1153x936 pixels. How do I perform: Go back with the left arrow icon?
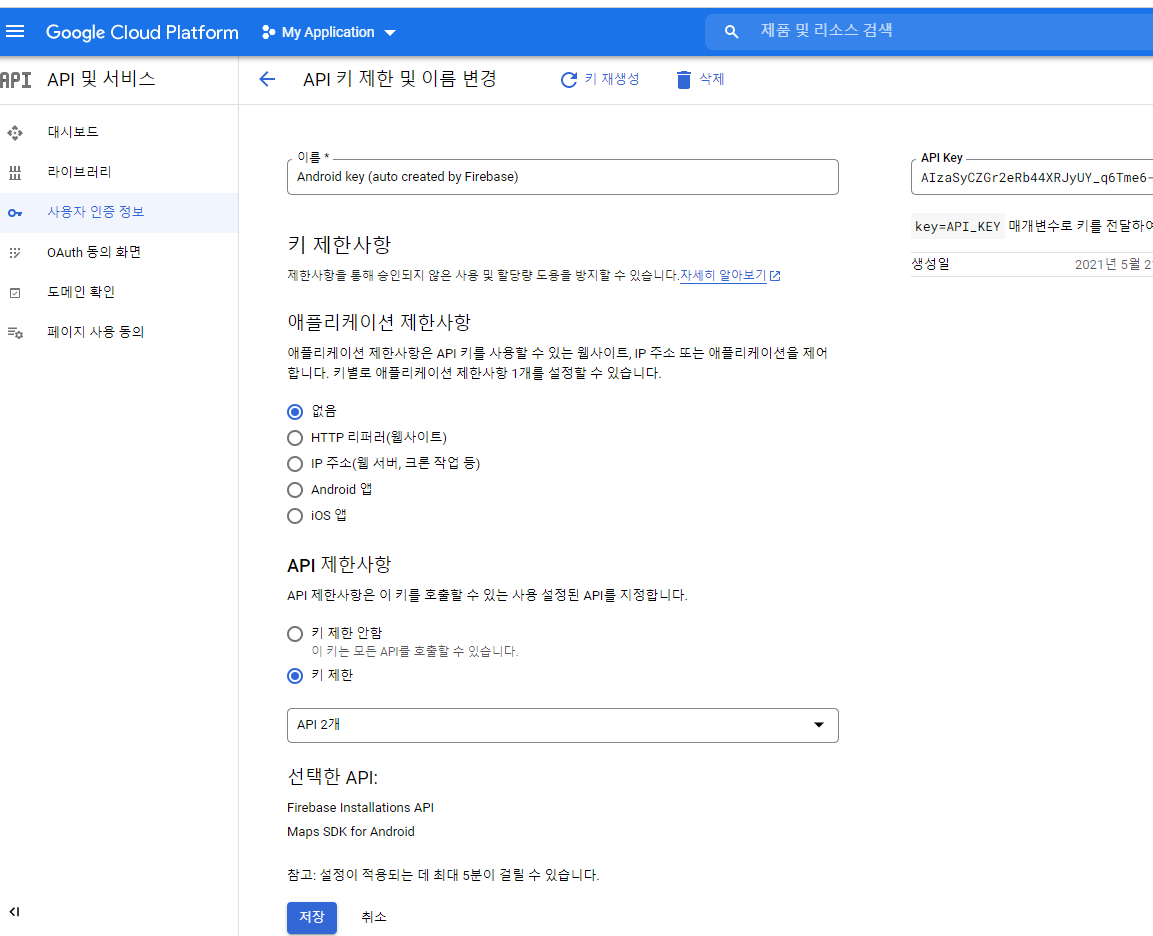(267, 79)
